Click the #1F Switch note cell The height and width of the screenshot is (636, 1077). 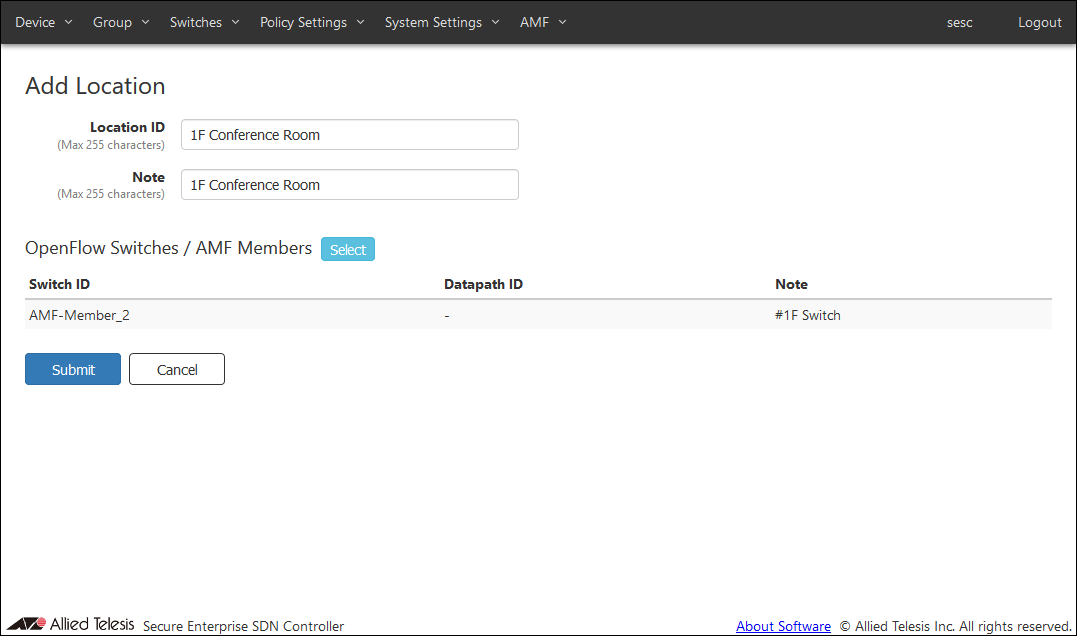807,315
